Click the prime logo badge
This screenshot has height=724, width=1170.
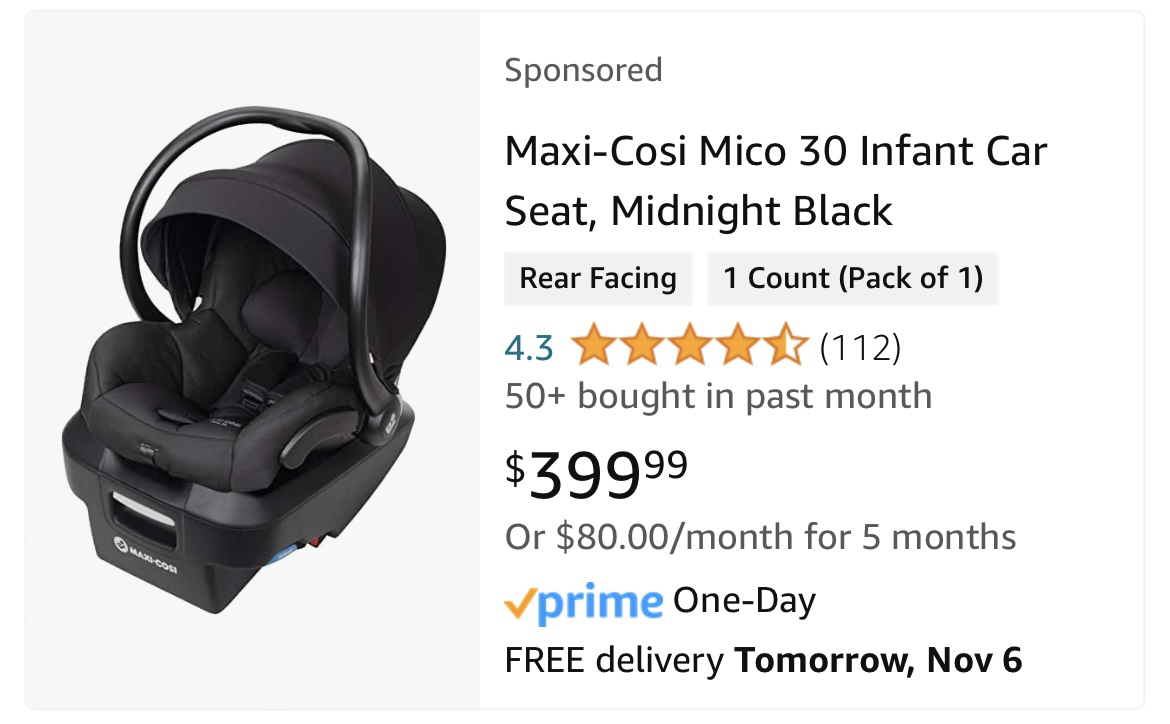point(584,602)
